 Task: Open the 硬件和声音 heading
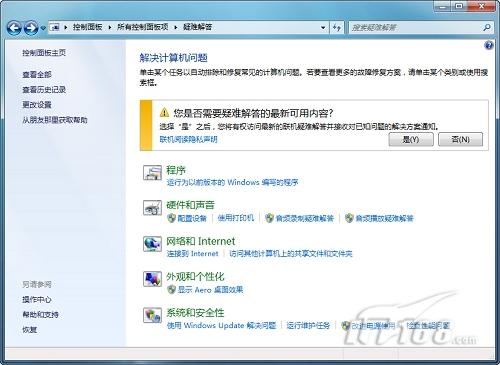click(190, 205)
